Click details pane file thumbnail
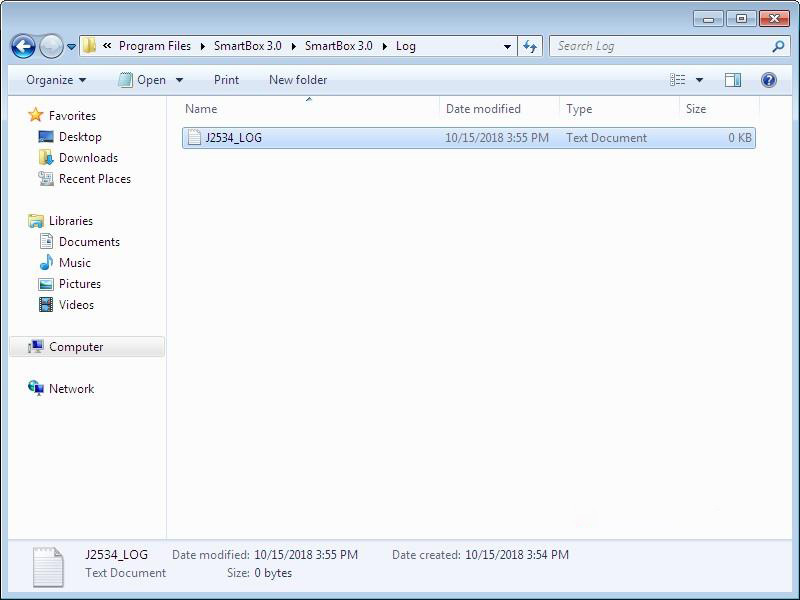The image size is (800, 600). click(x=48, y=567)
